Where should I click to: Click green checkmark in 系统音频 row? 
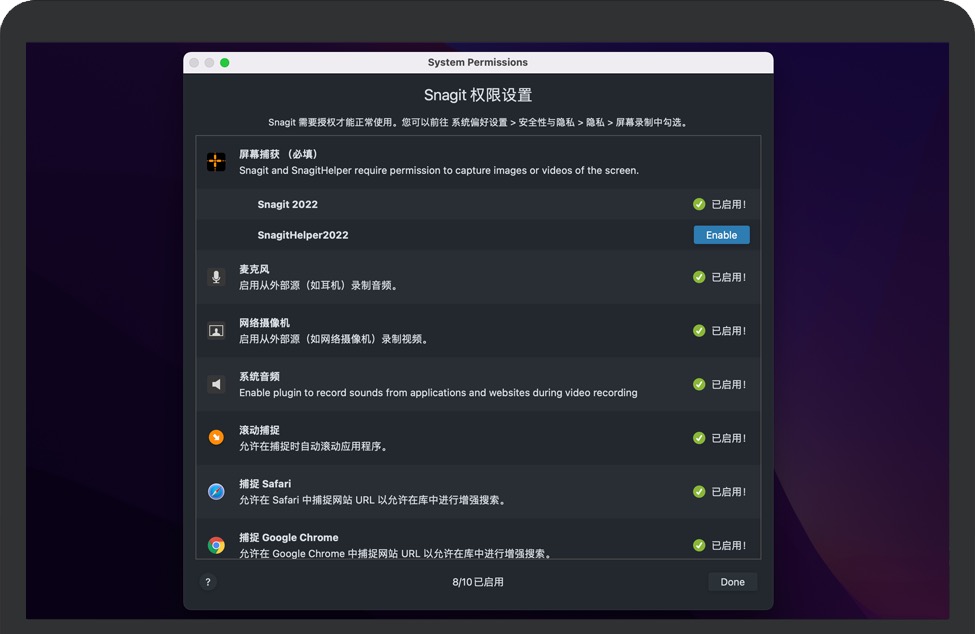(x=699, y=384)
